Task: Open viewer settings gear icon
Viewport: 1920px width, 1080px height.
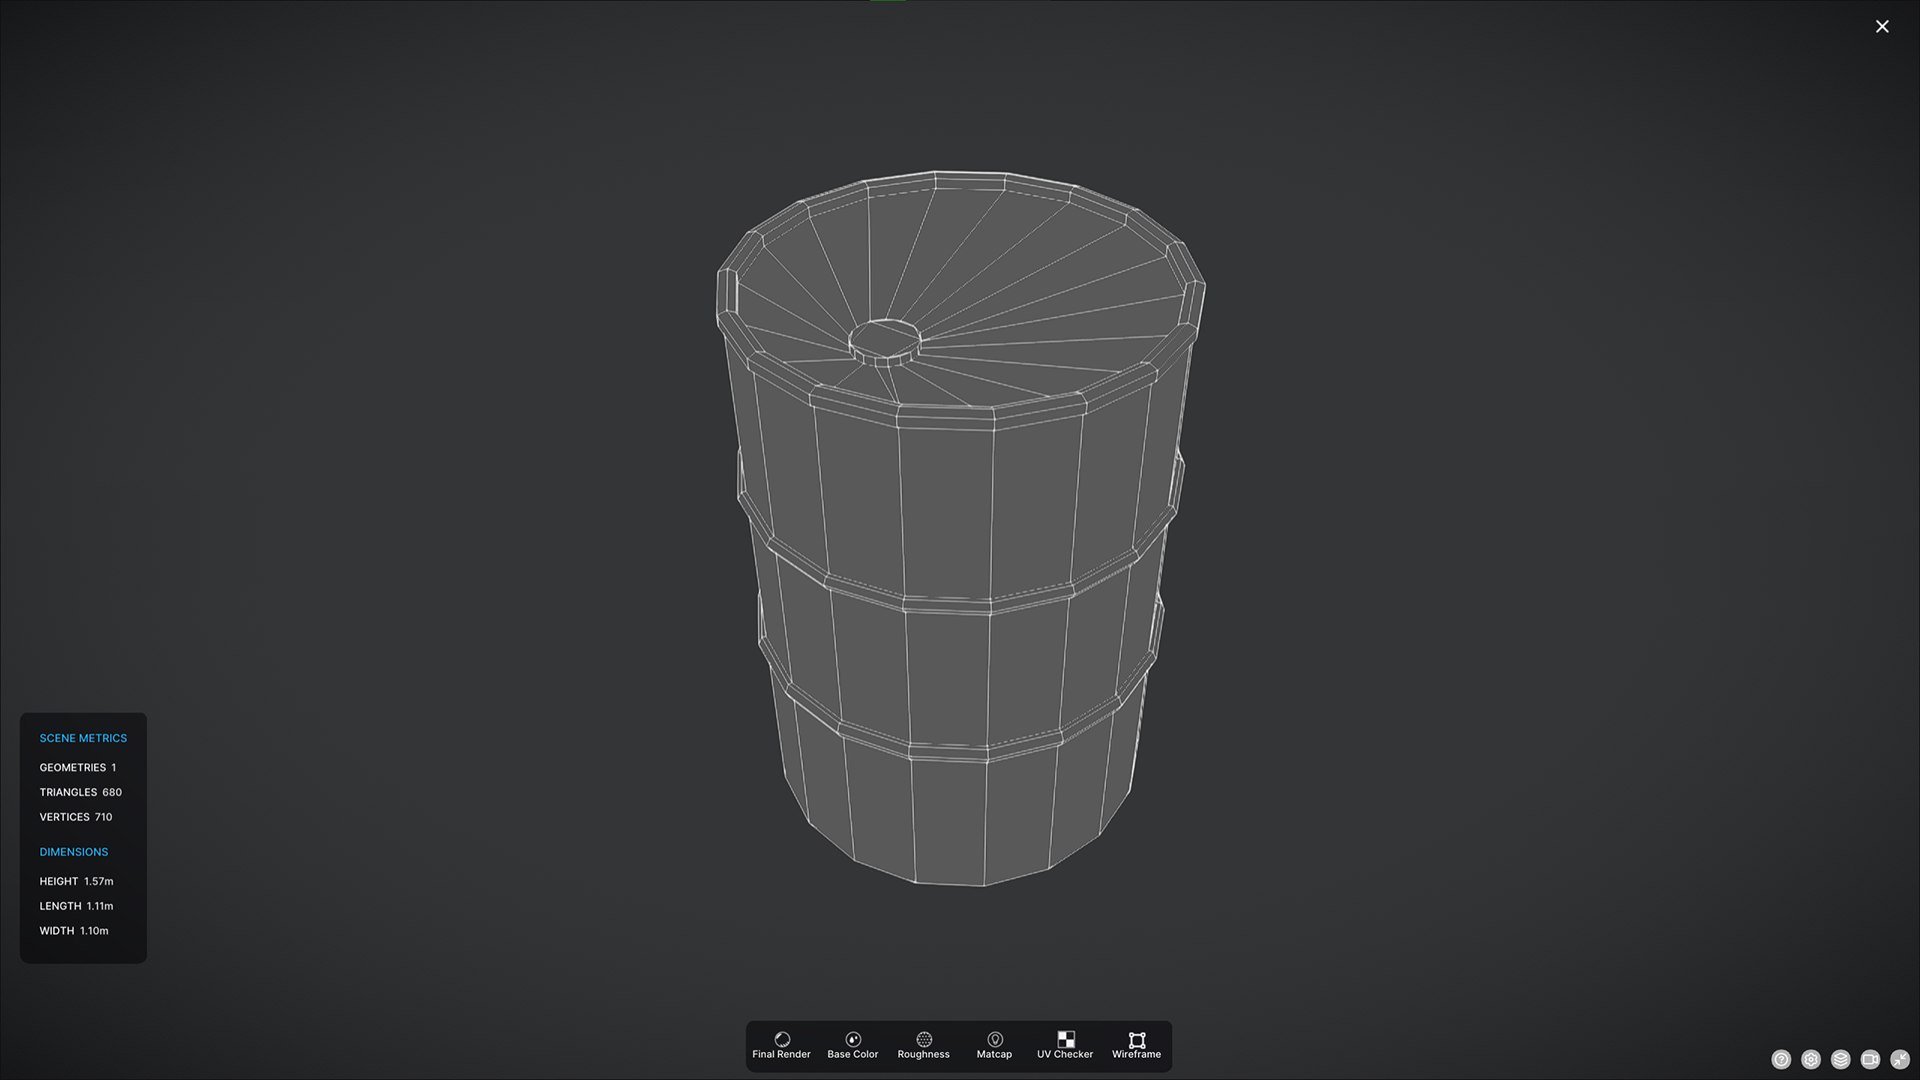Action: (1811, 1059)
